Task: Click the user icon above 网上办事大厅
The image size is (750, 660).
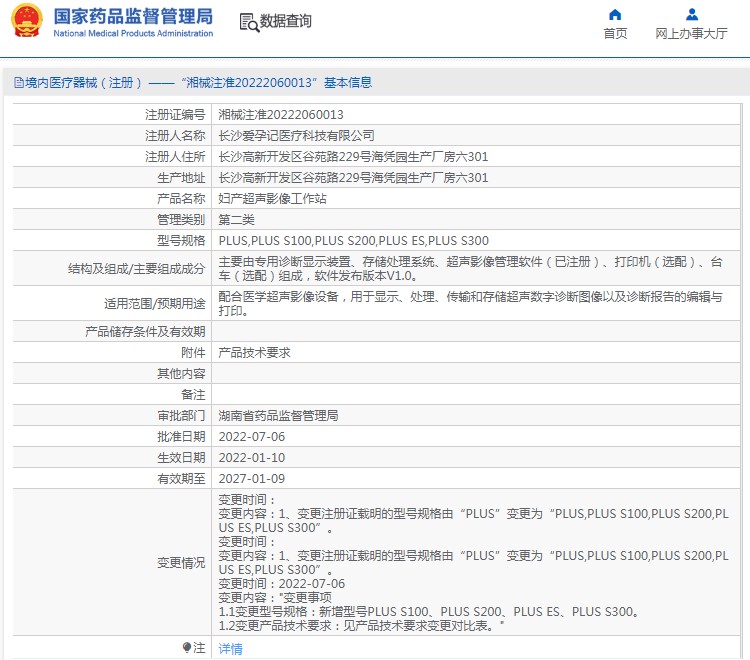Action: (x=692, y=15)
